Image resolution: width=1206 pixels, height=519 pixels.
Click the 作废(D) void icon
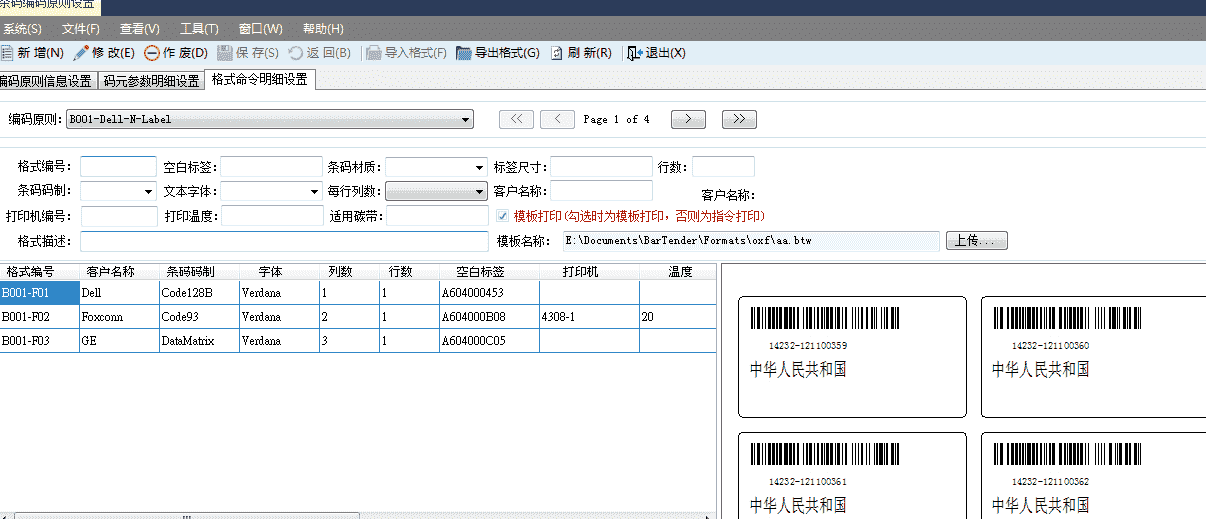click(152, 53)
